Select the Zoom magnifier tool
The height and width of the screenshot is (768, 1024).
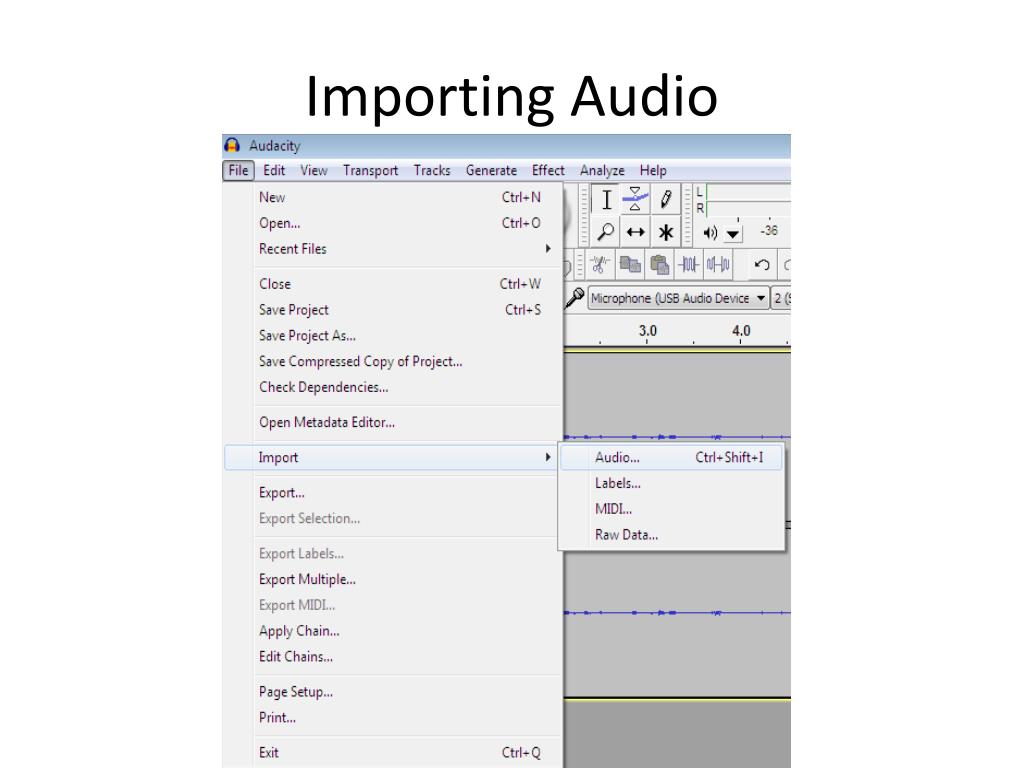pos(606,232)
